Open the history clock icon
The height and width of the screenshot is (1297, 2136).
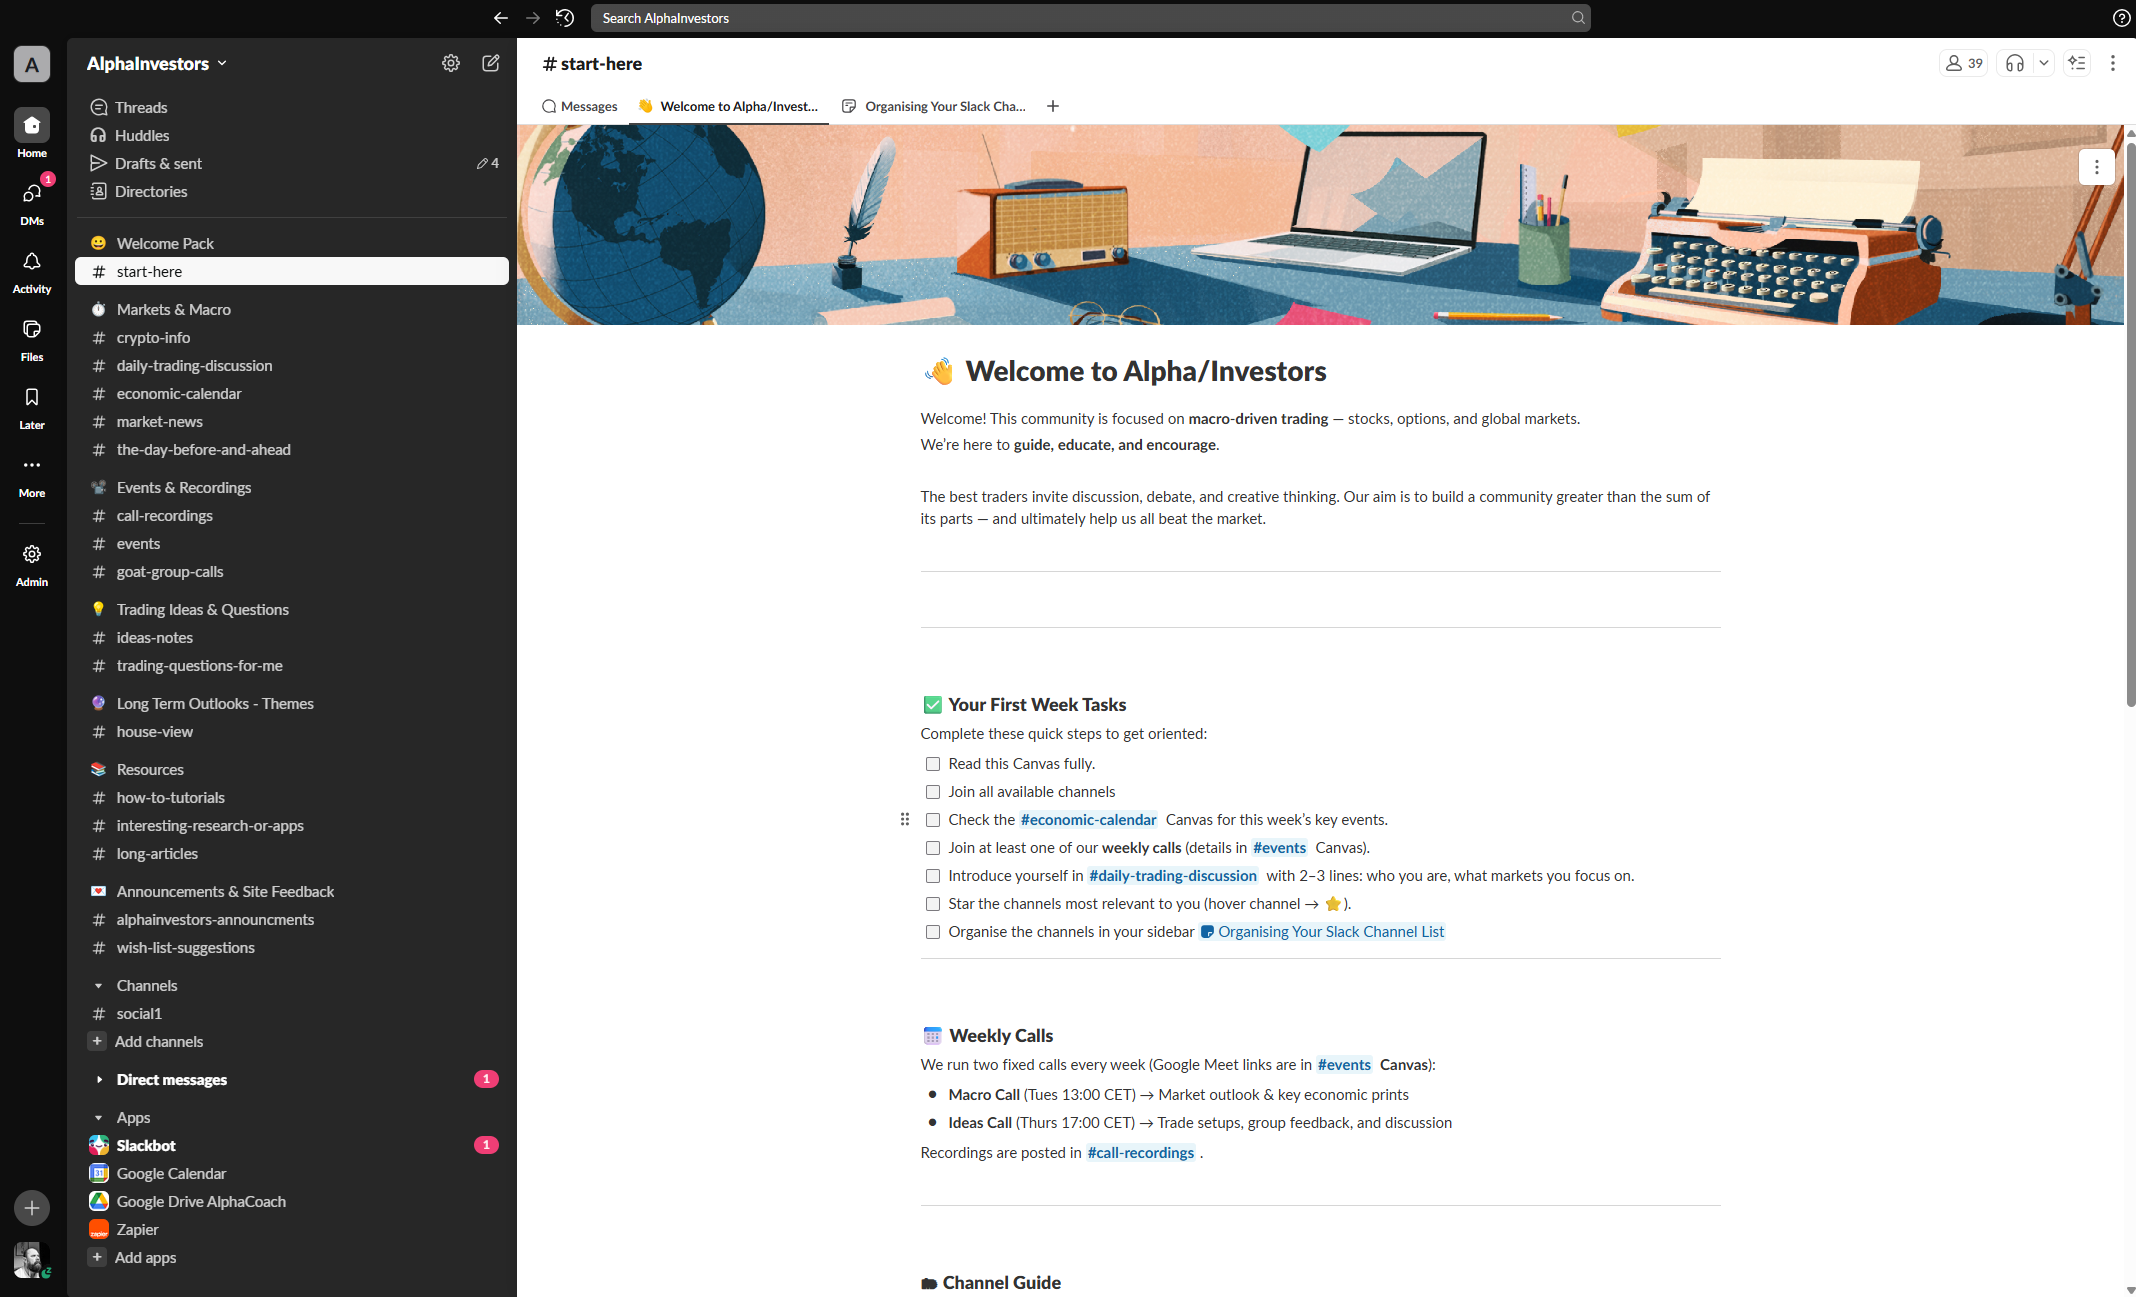[565, 18]
